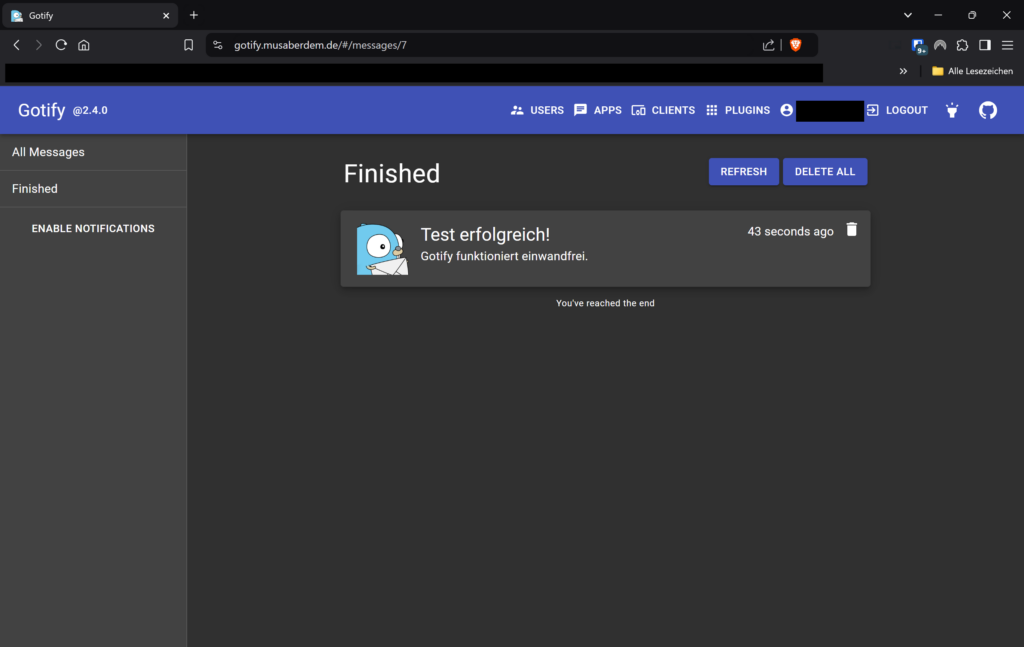Open the GitHub icon link

click(x=987, y=110)
